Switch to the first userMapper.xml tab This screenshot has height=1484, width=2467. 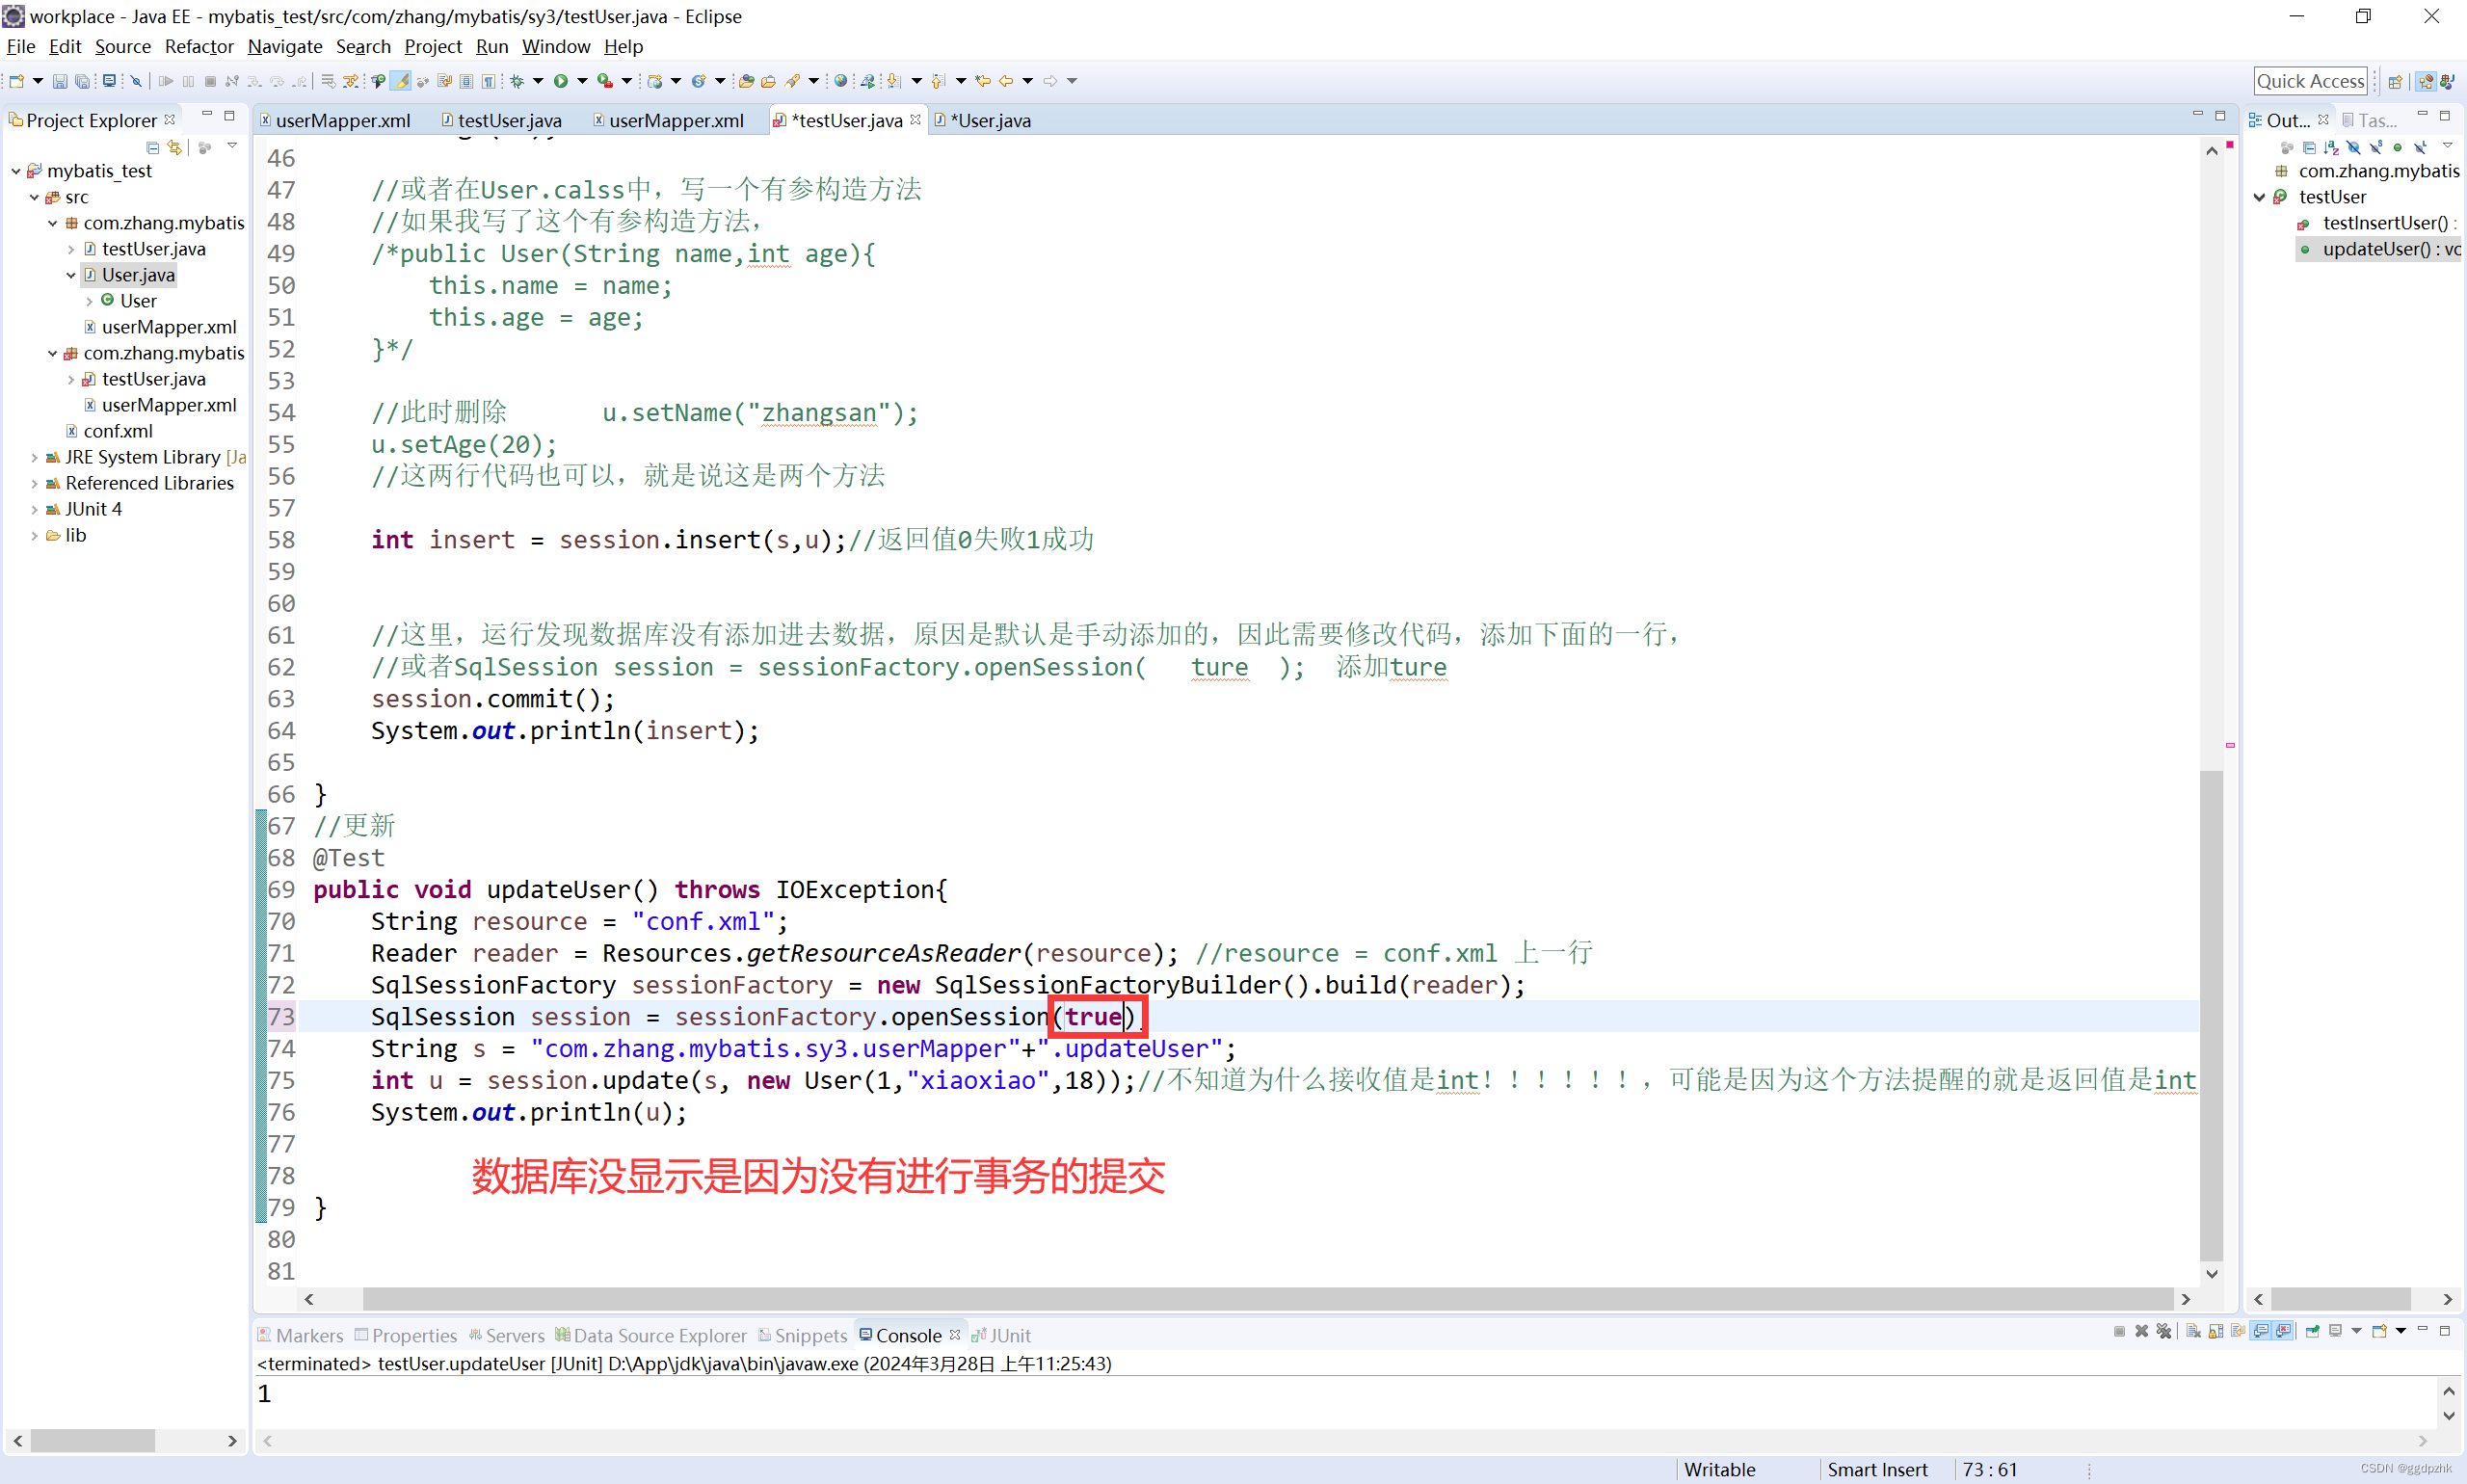335,120
